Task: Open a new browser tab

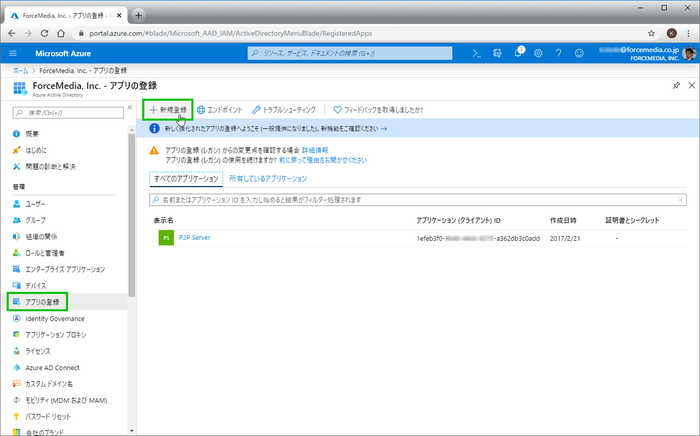Action: tap(138, 15)
